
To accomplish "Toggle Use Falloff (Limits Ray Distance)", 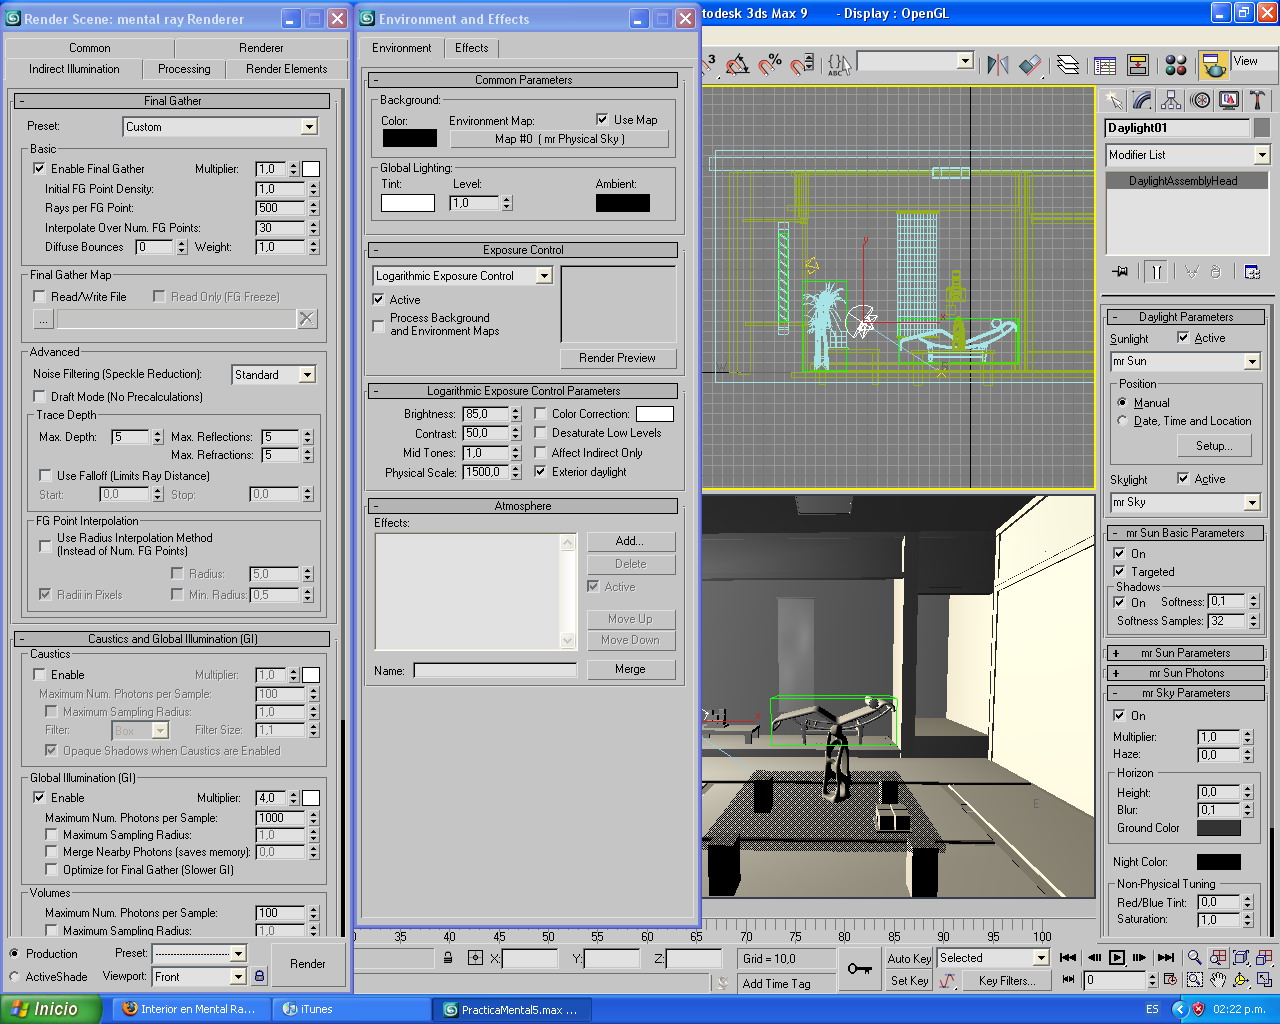I will [x=45, y=476].
